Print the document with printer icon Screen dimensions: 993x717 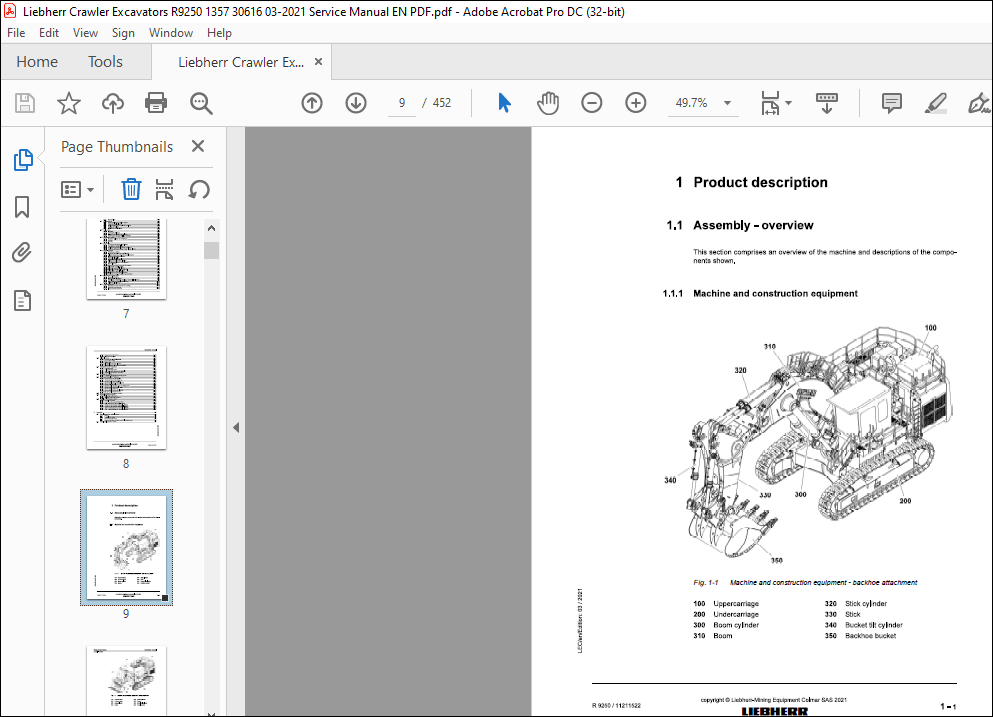coord(156,103)
